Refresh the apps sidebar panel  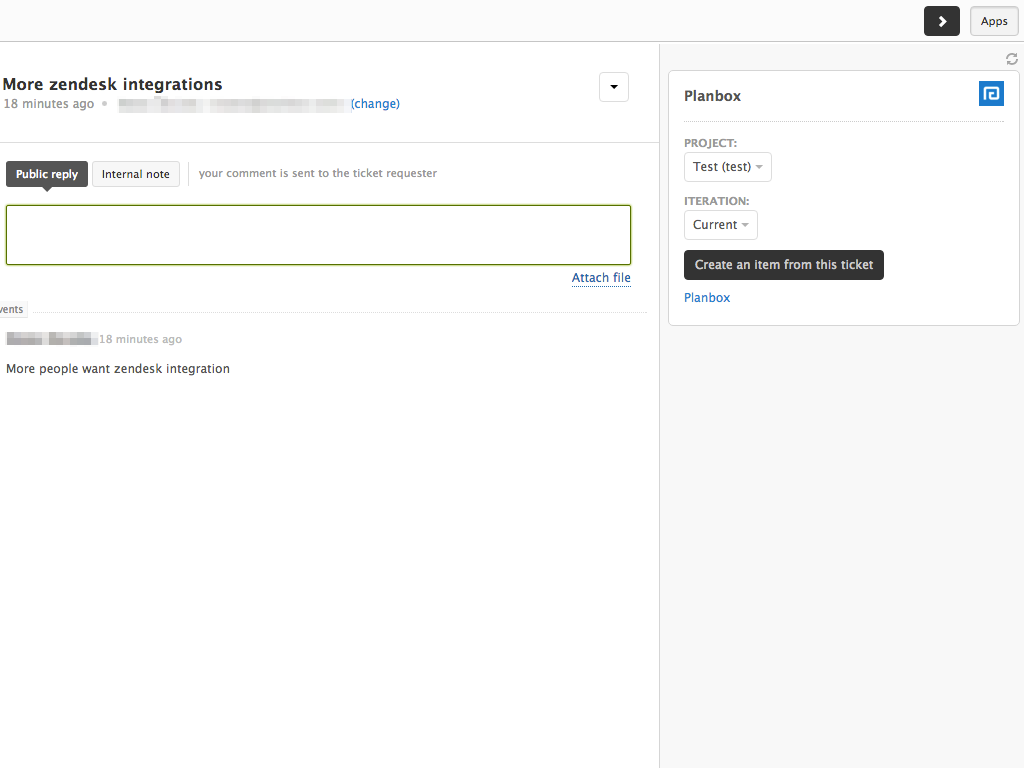point(1012,59)
